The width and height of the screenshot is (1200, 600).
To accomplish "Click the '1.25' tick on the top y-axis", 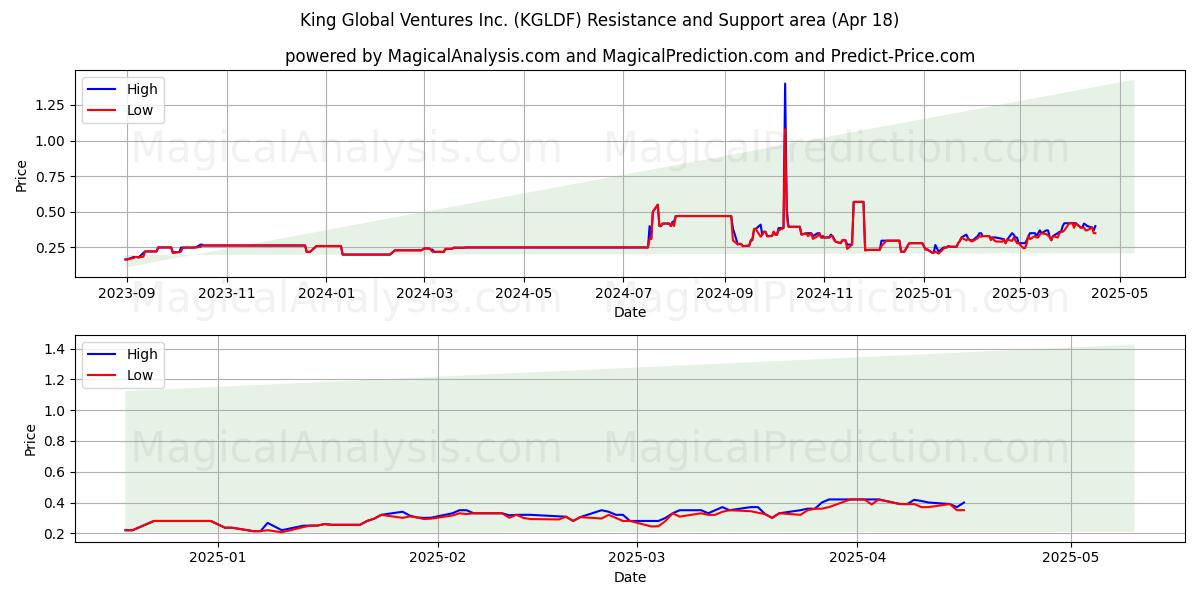I will tap(52, 105).
